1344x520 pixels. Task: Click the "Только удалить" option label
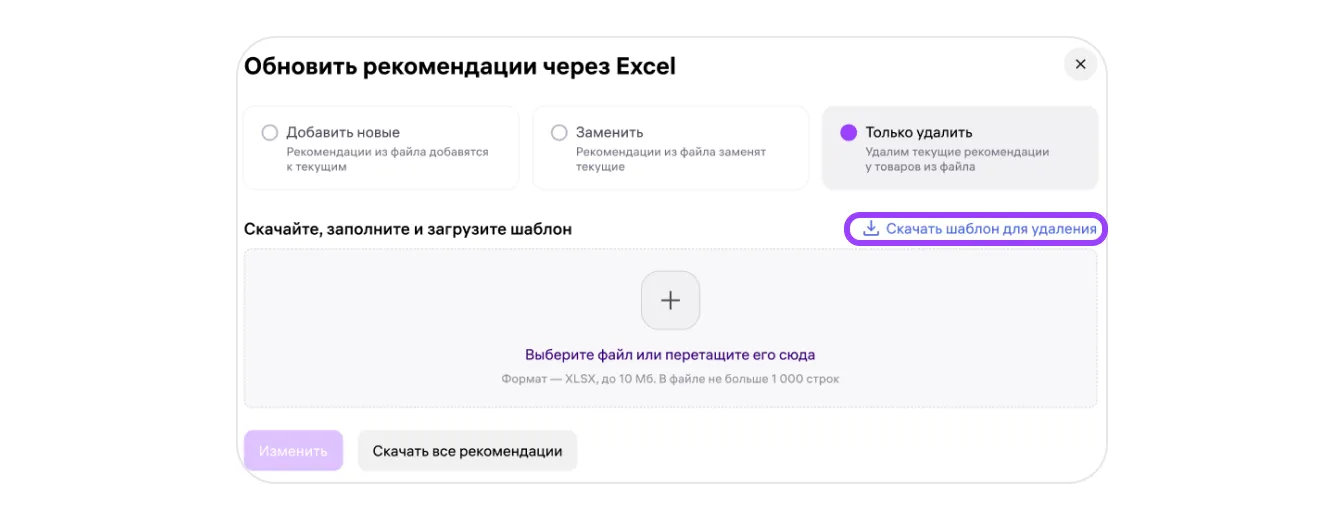tap(919, 132)
